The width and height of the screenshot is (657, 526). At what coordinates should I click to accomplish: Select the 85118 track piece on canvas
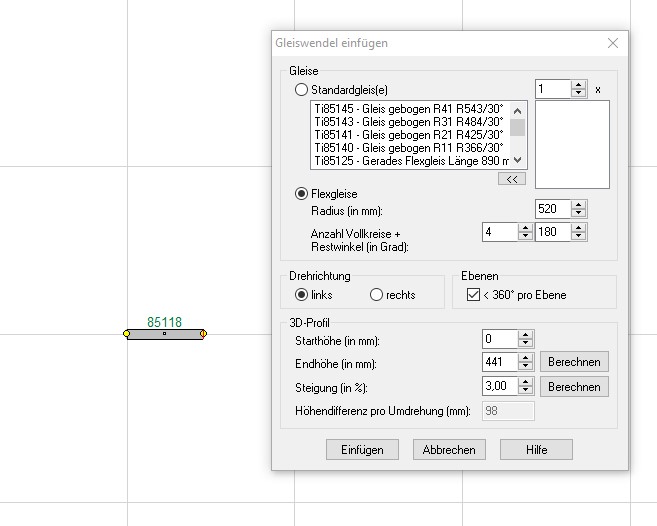[x=165, y=334]
